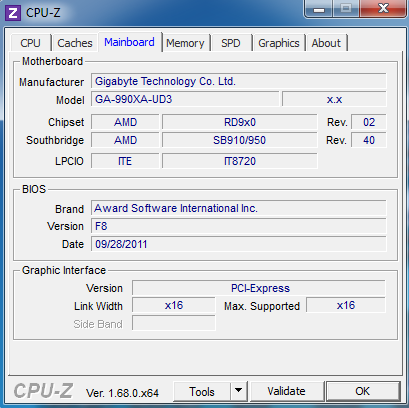Click the BIOS Date 09/28/2011
Image resolution: width=409 pixels, height=408 pixels.
pyautogui.click(x=239, y=244)
